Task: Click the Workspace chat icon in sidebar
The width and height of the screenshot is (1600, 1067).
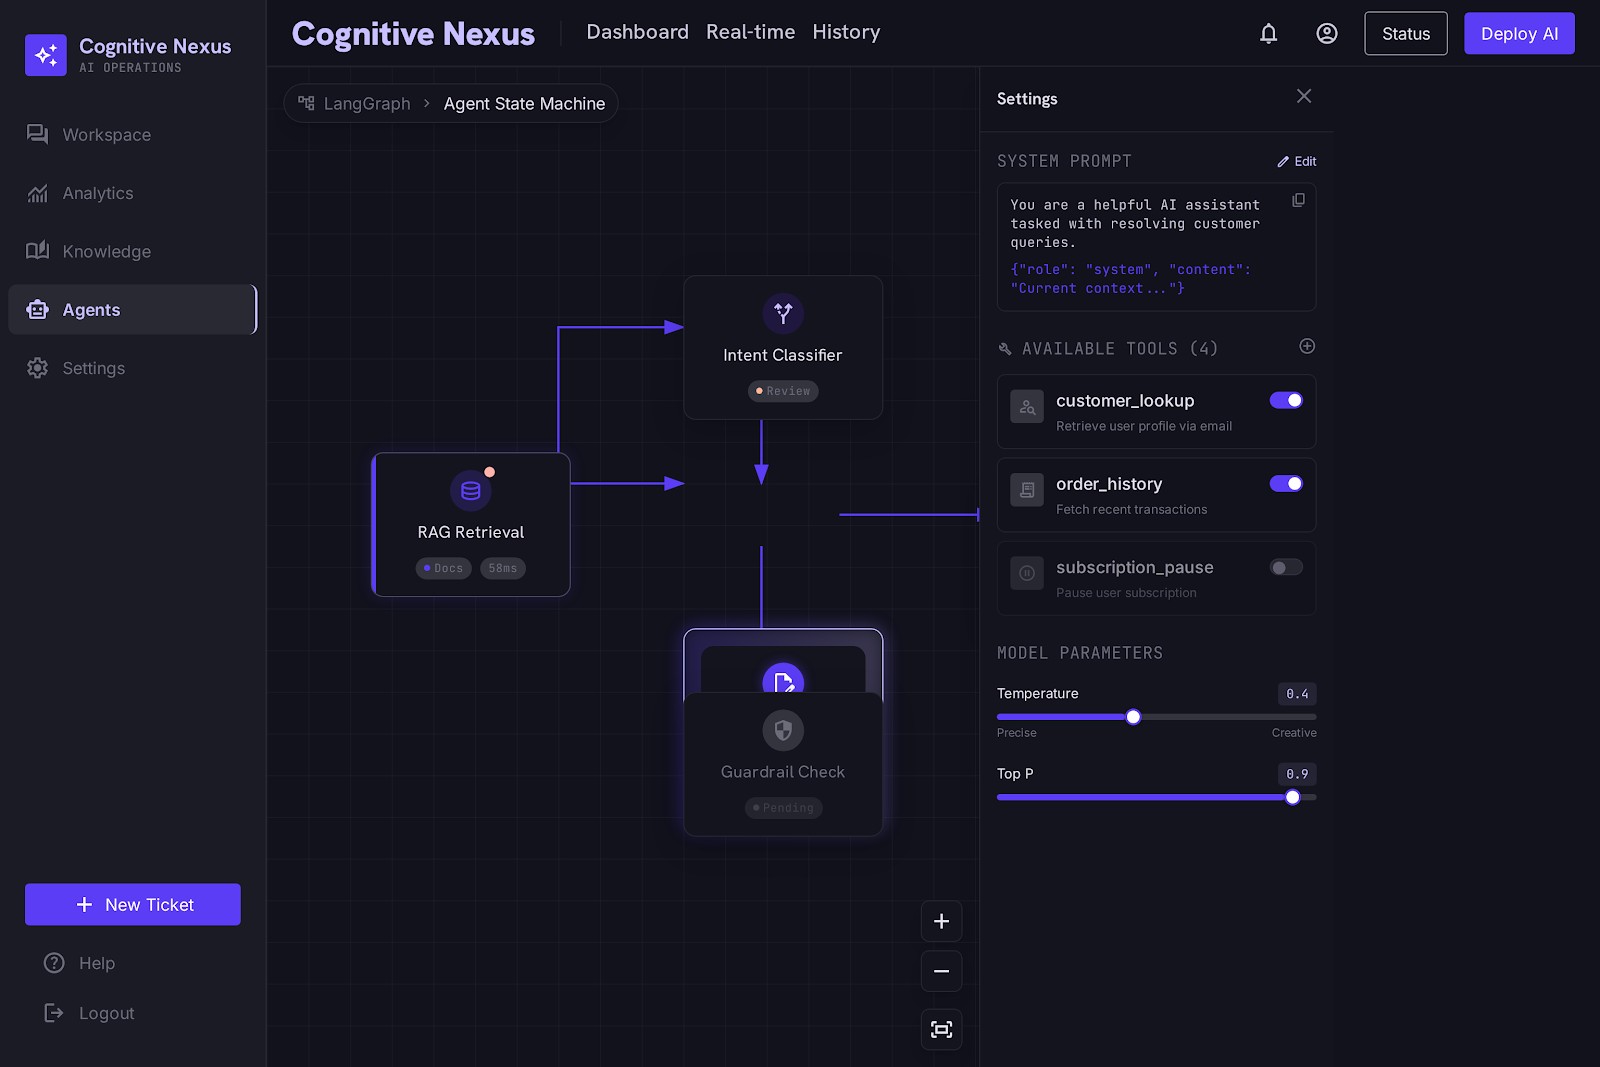Action: [37, 134]
